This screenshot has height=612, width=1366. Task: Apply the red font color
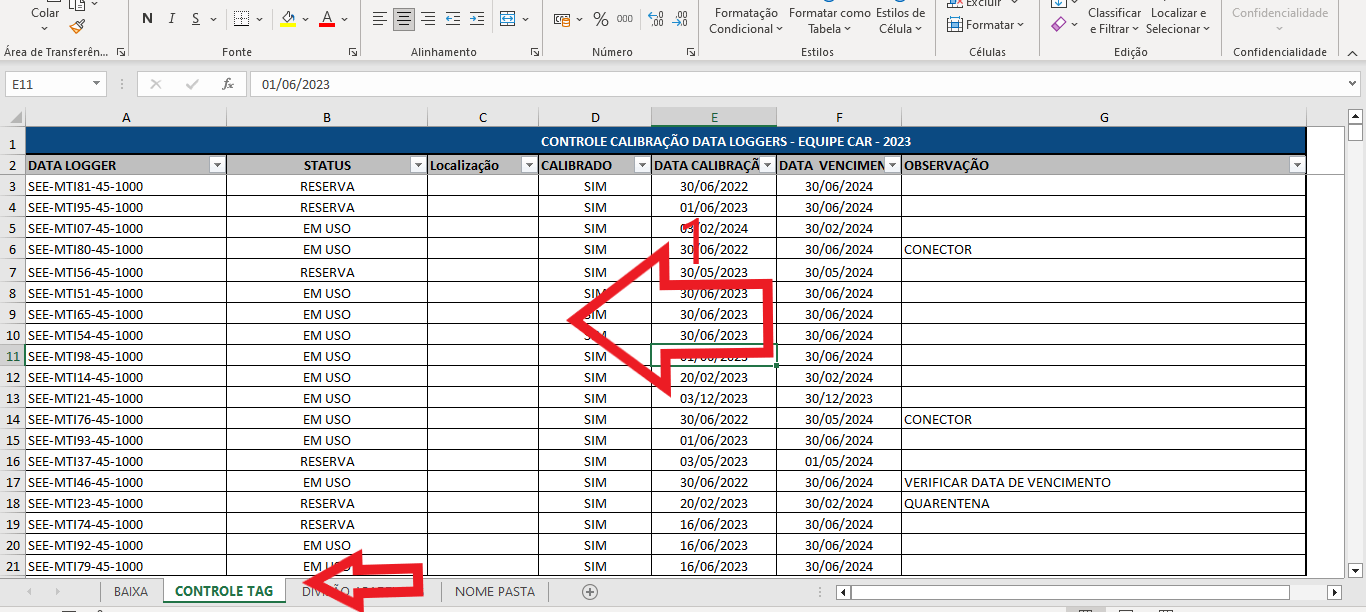pyautogui.click(x=327, y=18)
